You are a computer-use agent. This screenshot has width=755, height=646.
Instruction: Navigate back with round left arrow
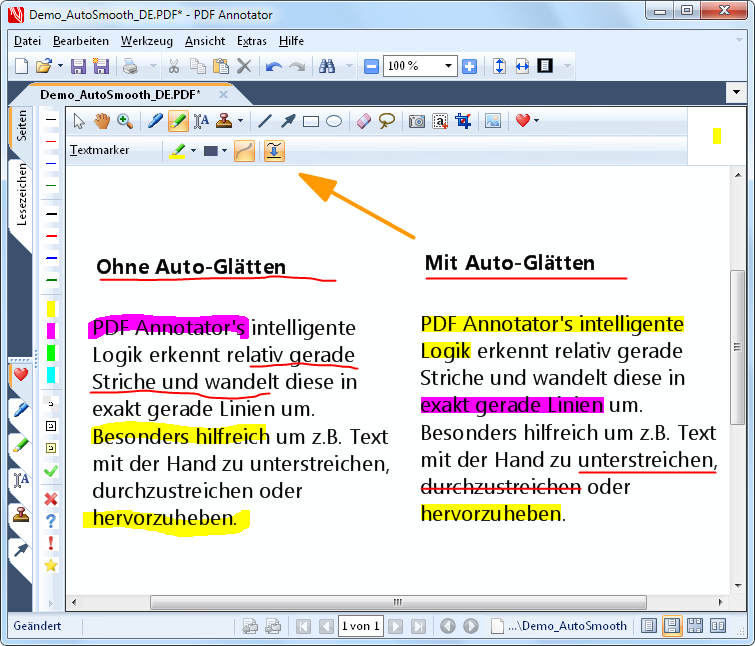[448, 626]
